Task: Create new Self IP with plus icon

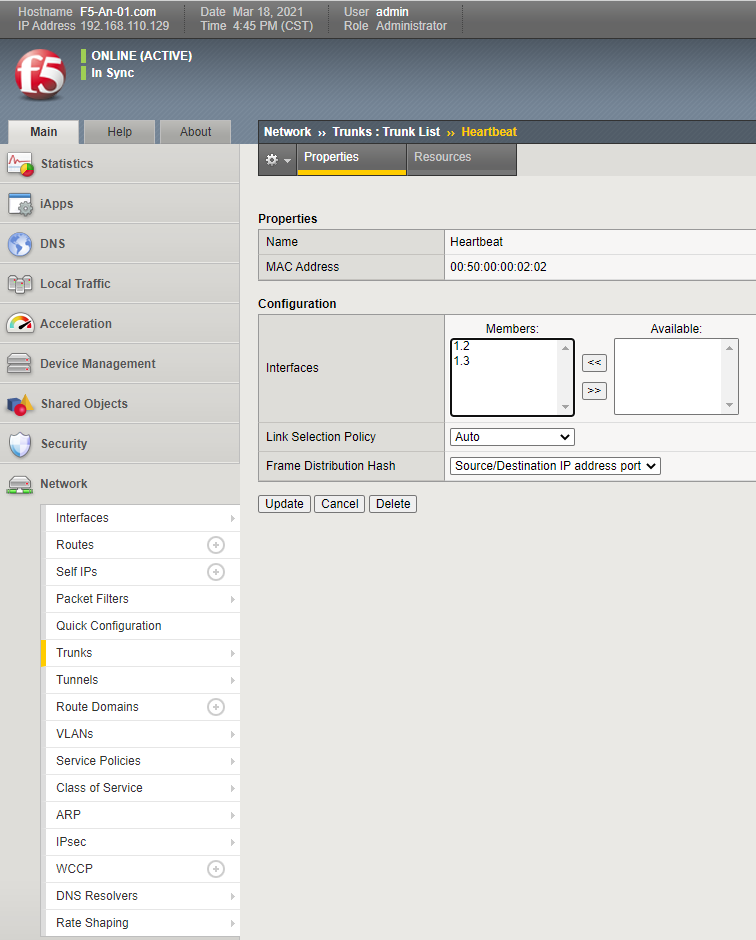Action: pos(215,572)
